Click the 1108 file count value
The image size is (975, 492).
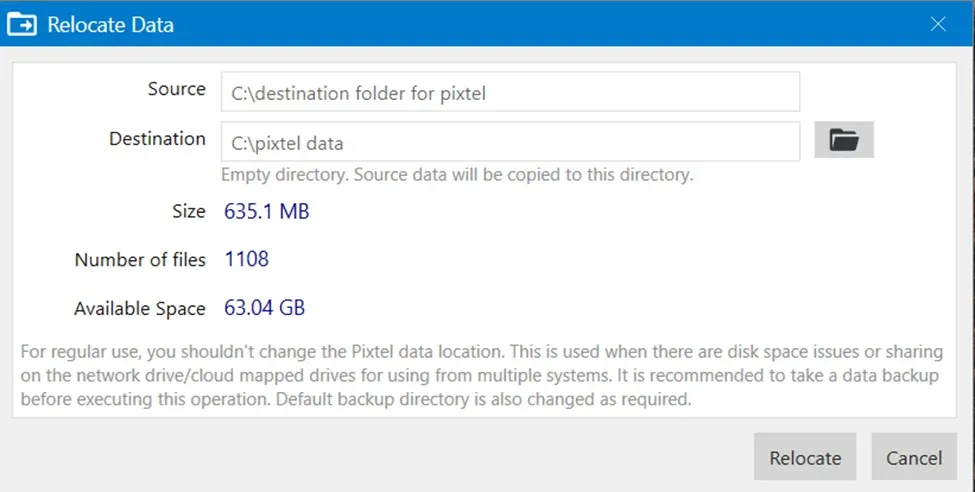point(246,259)
